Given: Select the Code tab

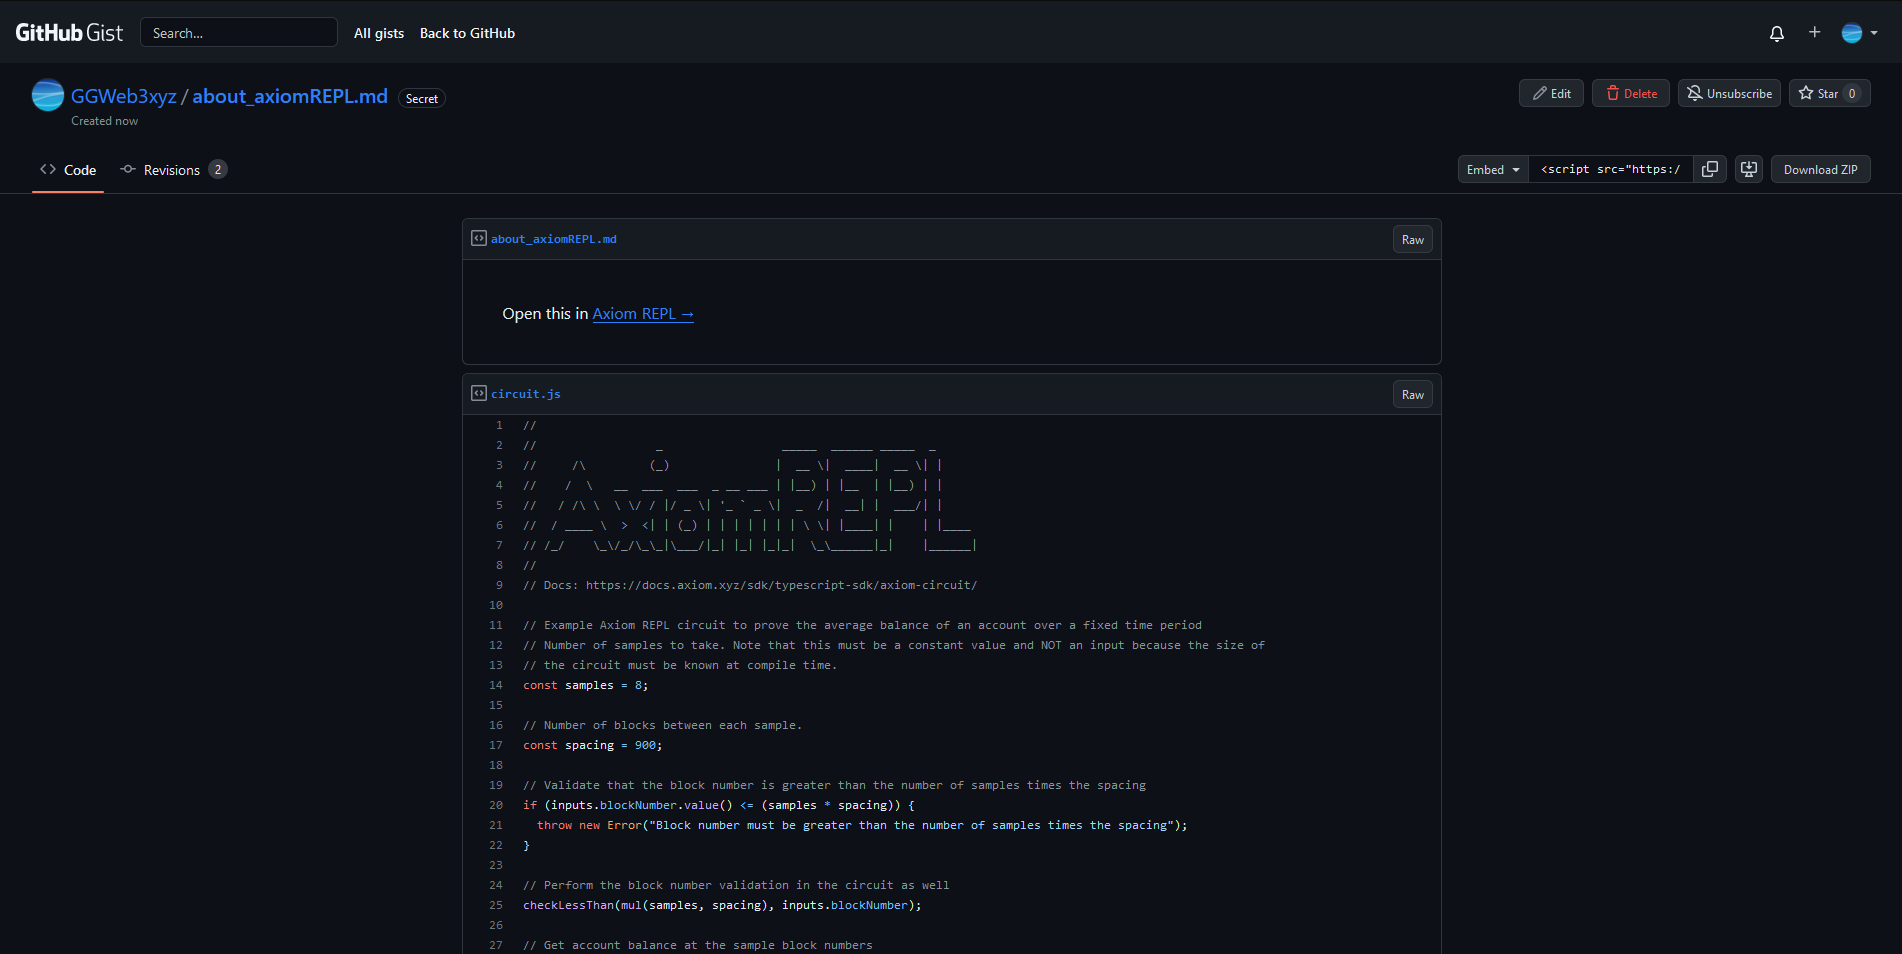Looking at the screenshot, I should [68, 170].
